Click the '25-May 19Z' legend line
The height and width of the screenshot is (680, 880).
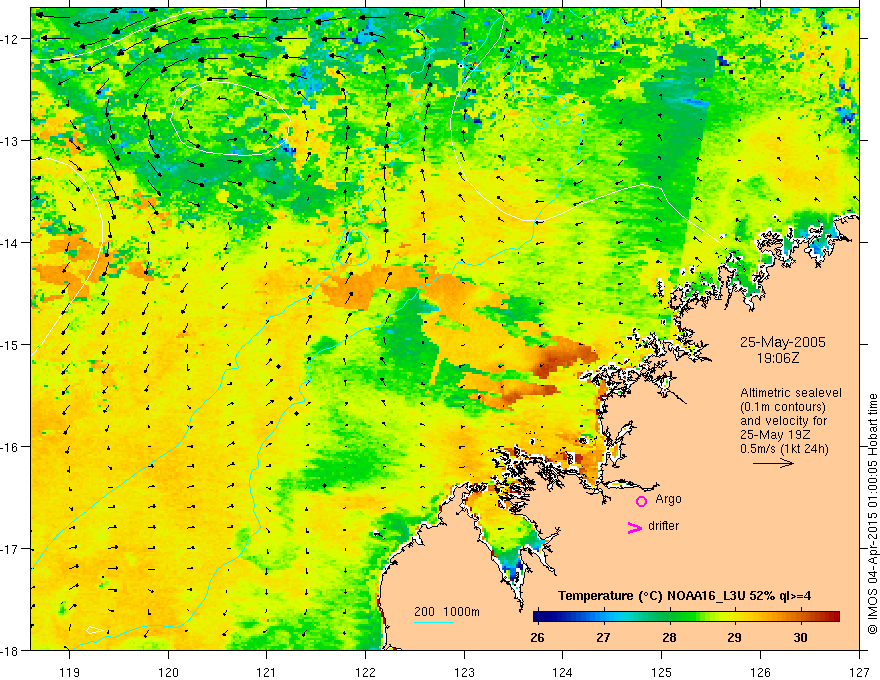774,435
